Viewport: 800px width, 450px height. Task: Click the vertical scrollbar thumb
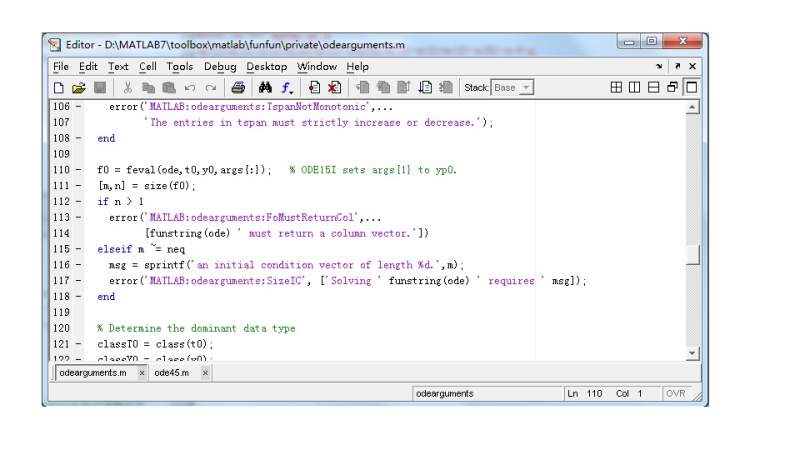692,255
